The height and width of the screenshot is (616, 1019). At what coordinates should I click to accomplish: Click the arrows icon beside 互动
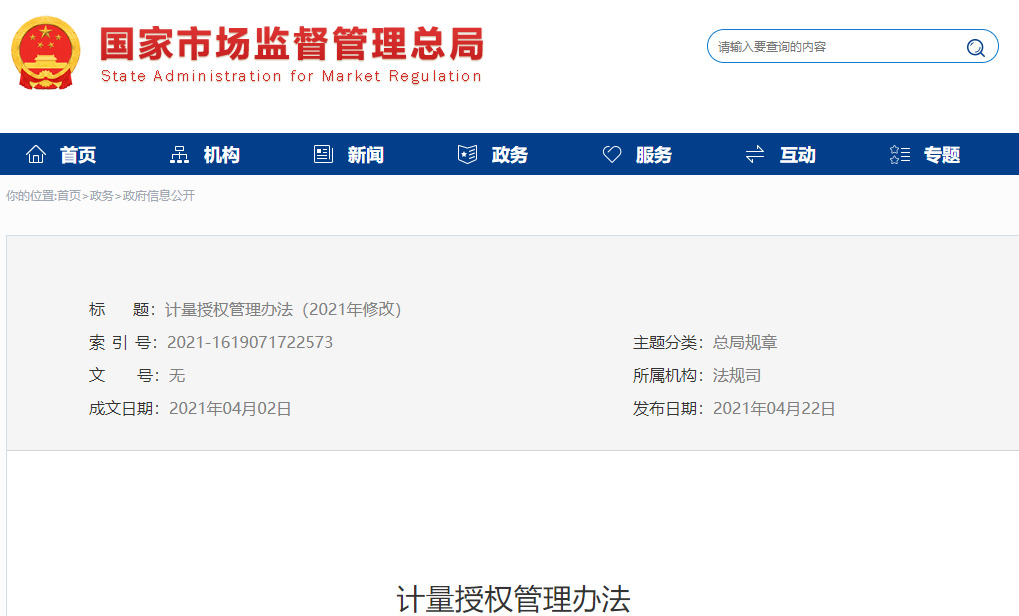755,154
